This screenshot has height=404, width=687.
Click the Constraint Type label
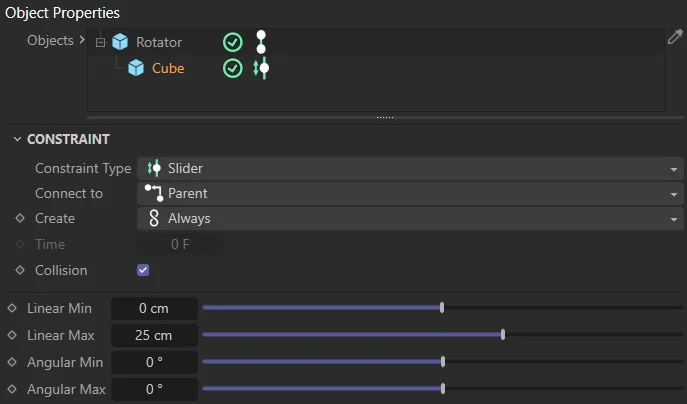click(83, 169)
